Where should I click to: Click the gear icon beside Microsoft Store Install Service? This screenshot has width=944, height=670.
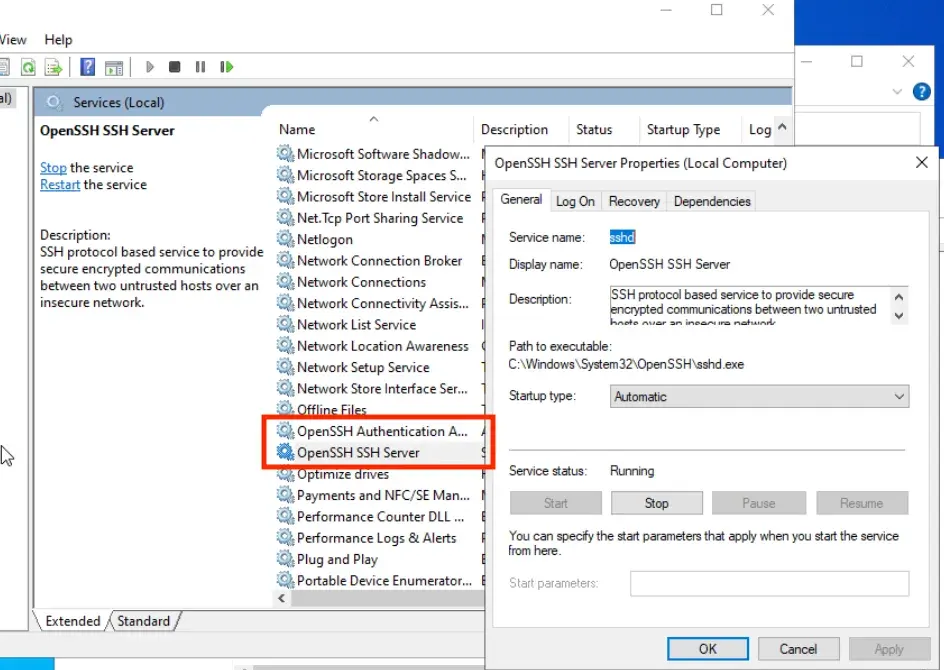(x=285, y=196)
